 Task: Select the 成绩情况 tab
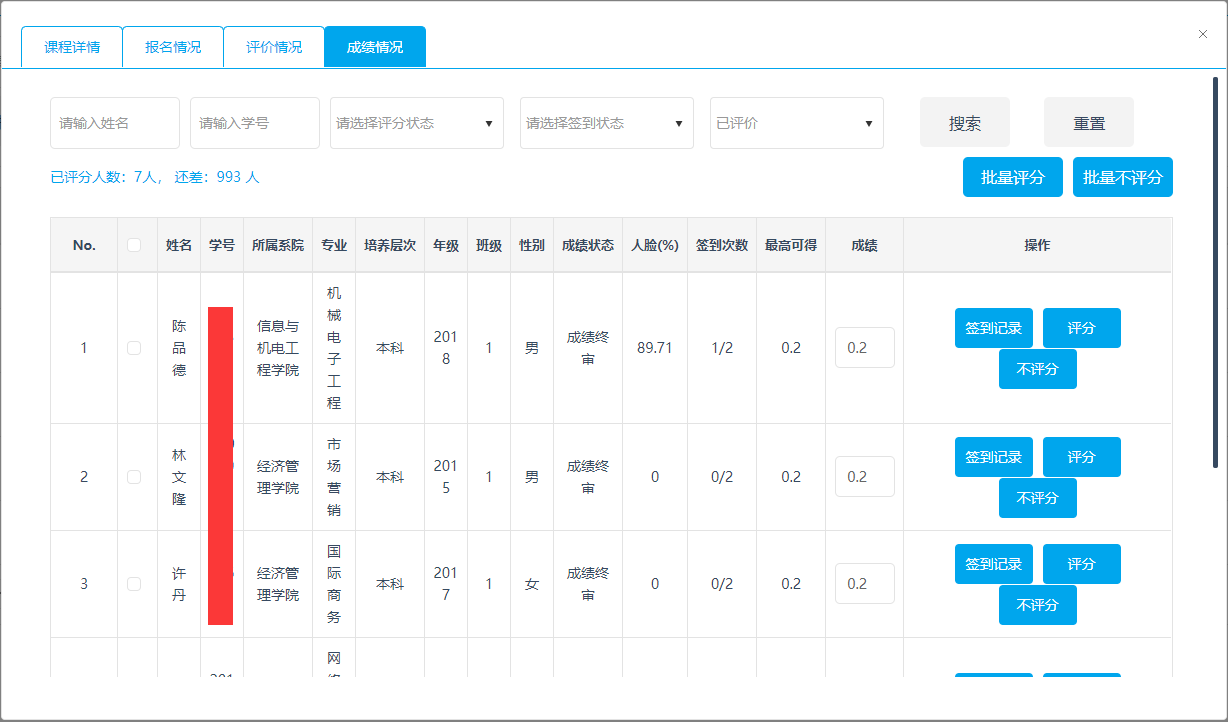[x=375, y=47]
